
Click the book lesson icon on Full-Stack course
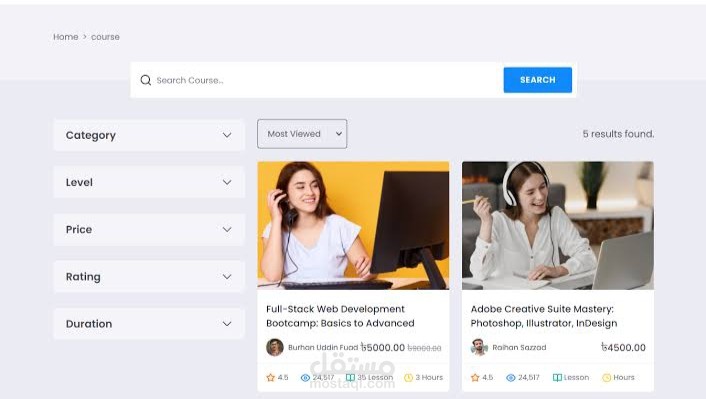point(350,377)
